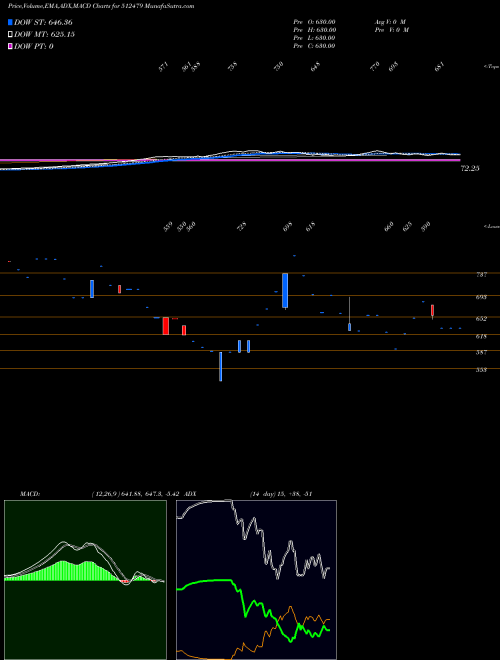Select the DOW MT: 625.15 label
Viewport: 500px width, 660px height.
(44, 34)
